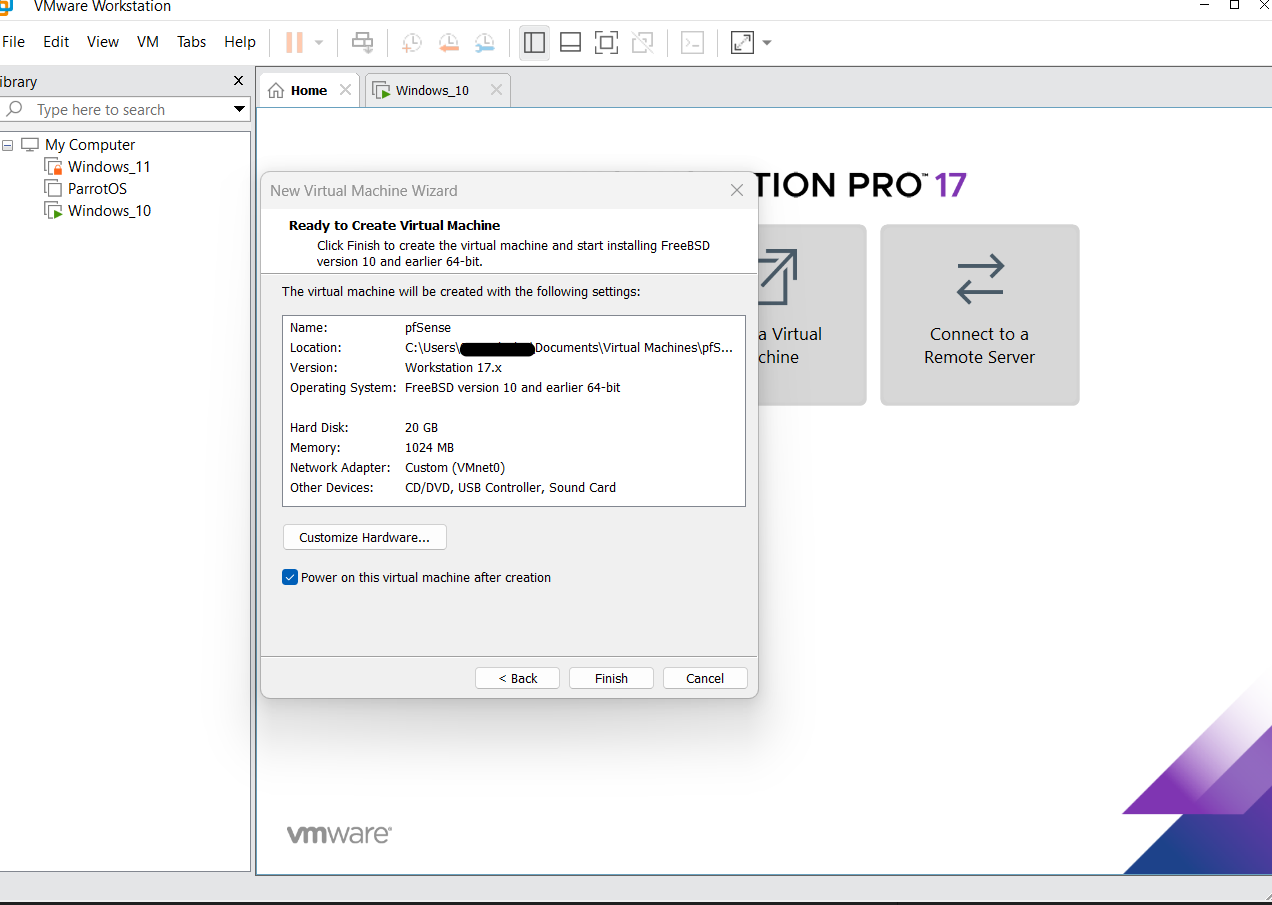
Task: Click the Unity mode toolbar icon
Action: click(x=643, y=42)
